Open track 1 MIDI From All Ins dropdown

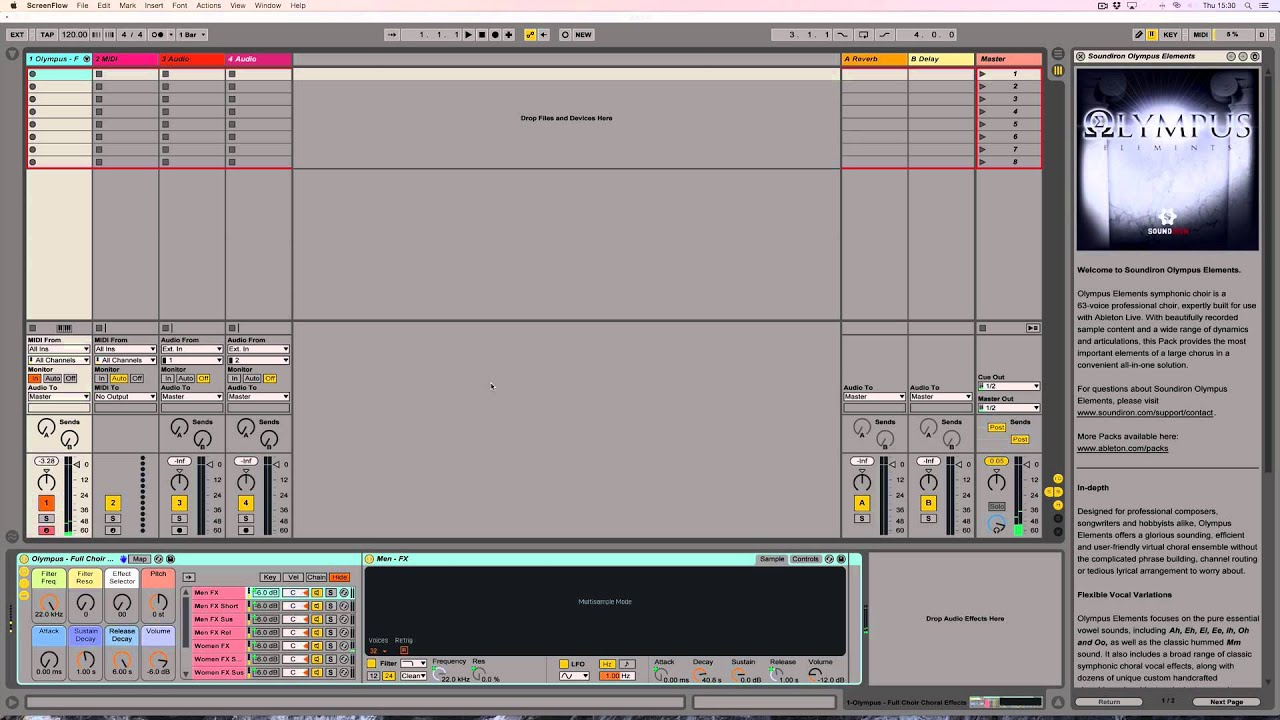coord(59,350)
